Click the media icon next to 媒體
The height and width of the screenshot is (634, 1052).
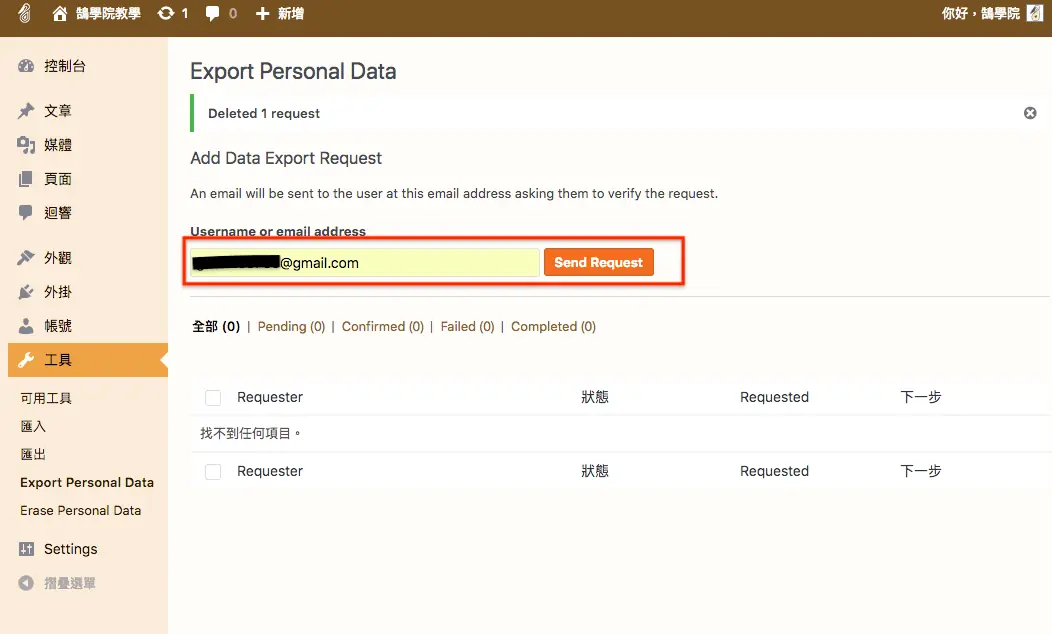point(26,145)
